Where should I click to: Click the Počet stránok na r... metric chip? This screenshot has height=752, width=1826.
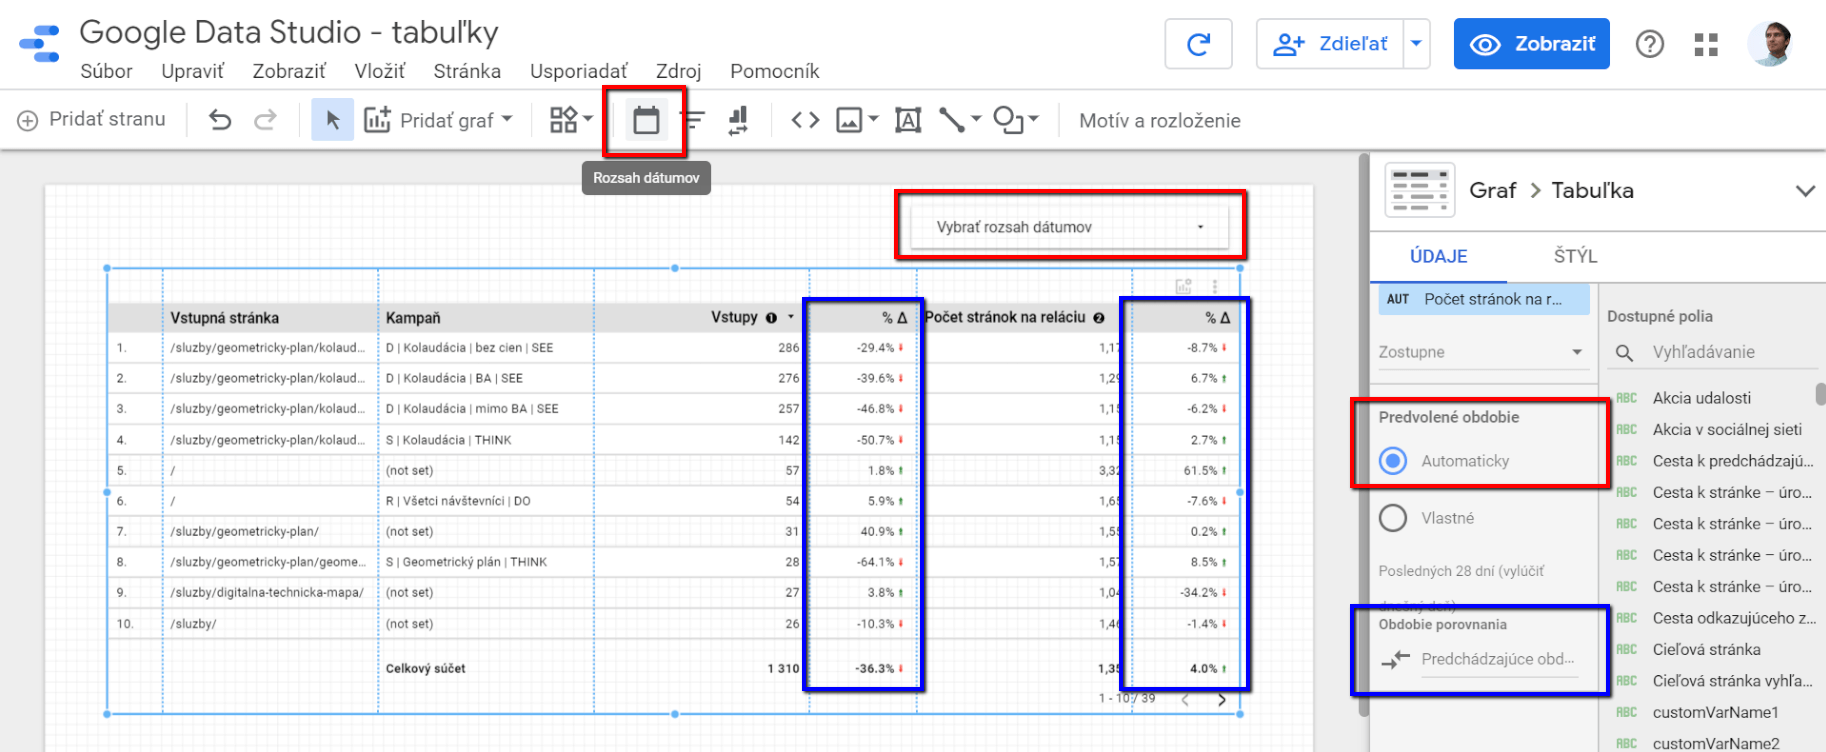1483,299
